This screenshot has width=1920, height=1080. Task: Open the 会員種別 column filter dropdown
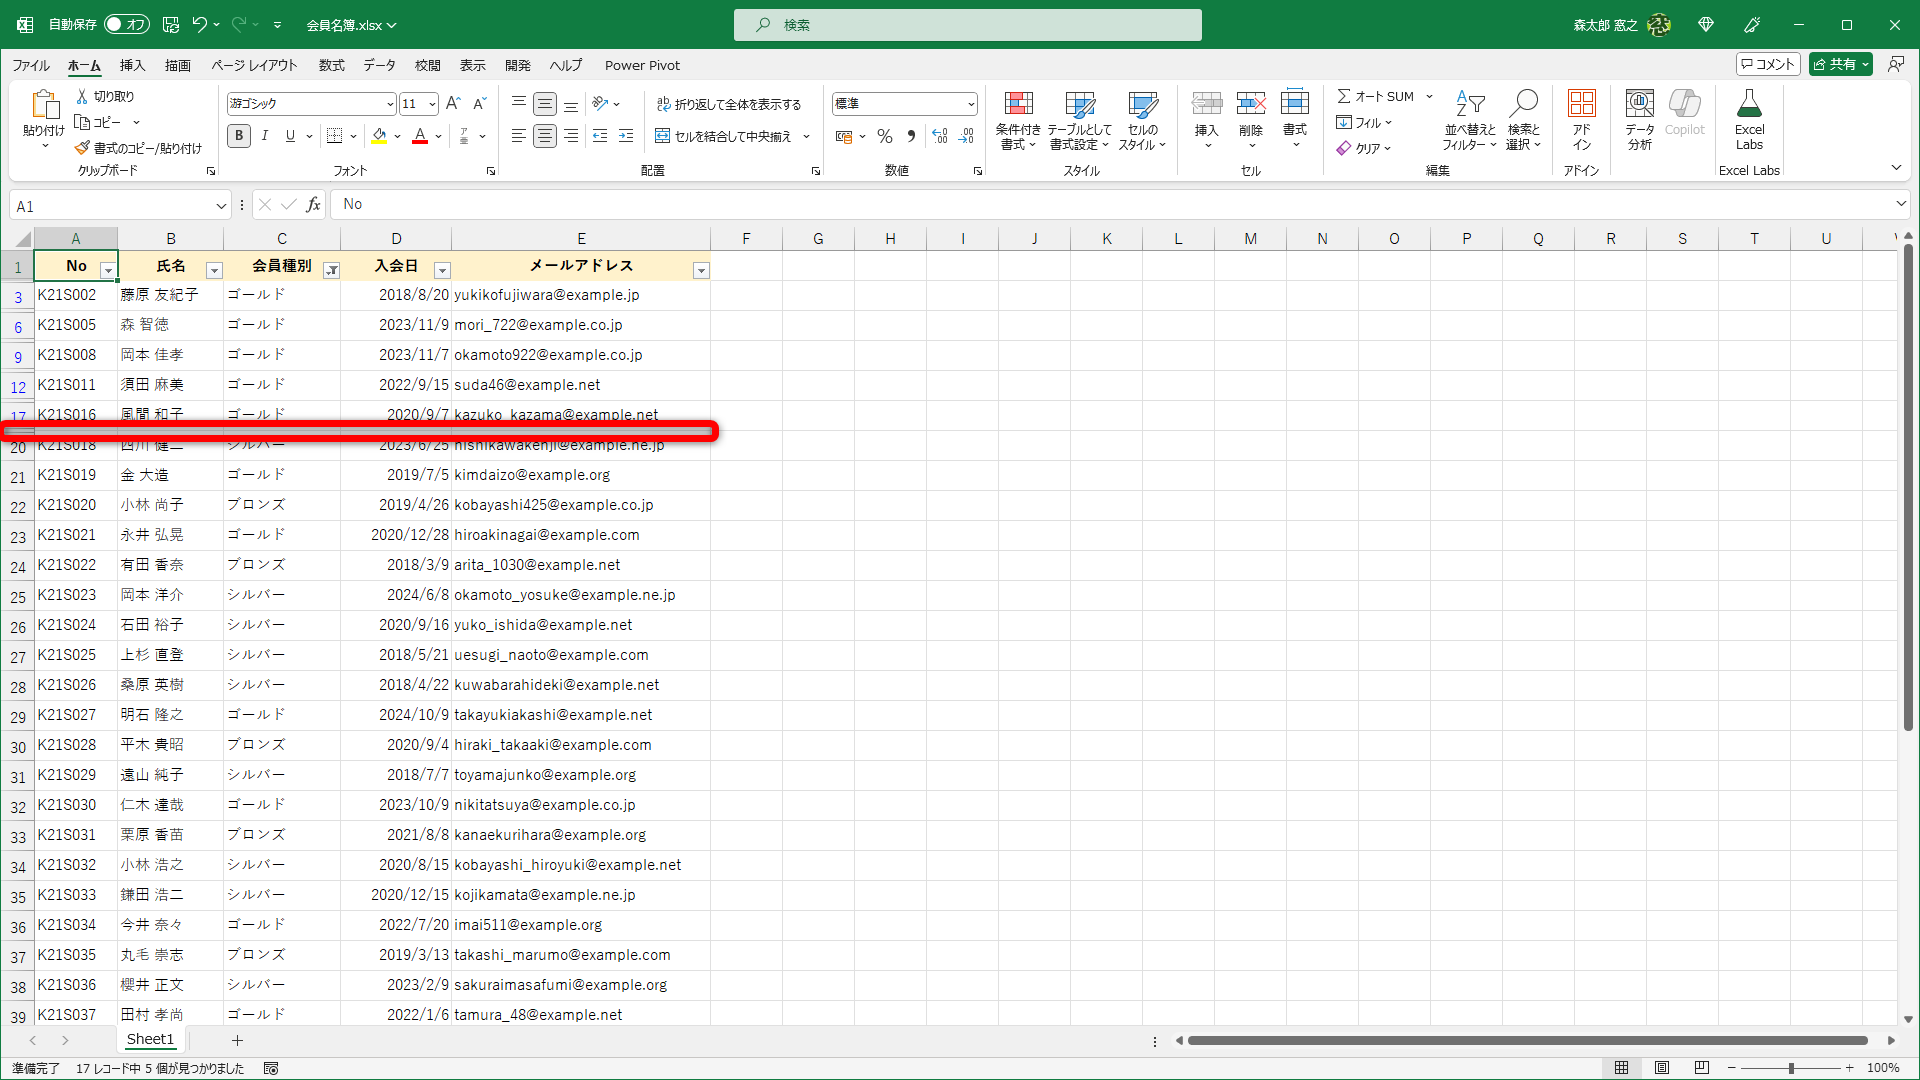tap(331, 270)
